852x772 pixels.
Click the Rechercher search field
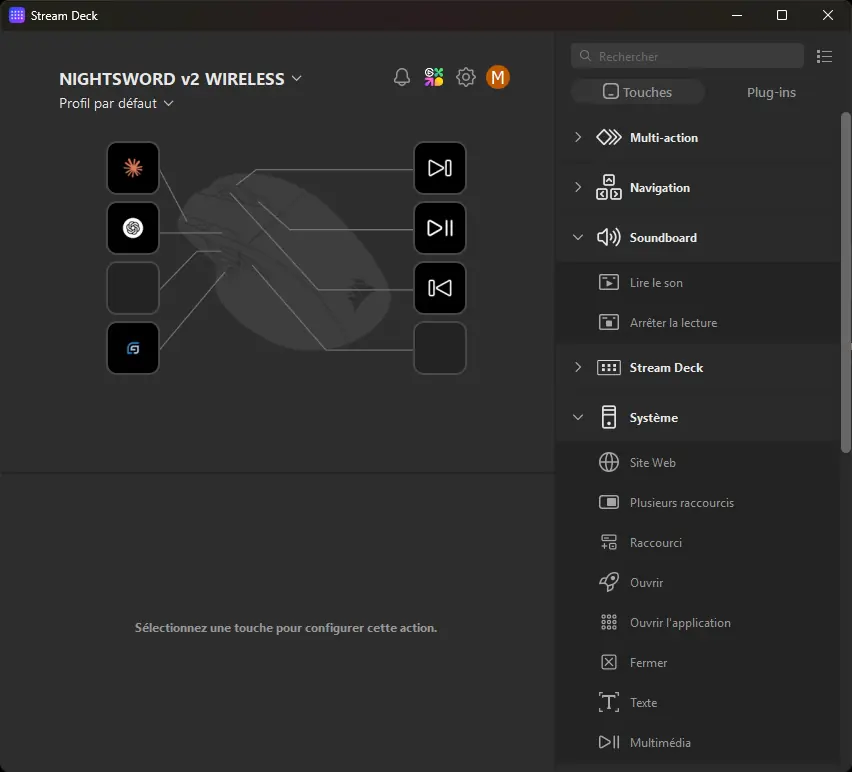click(x=687, y=56)
